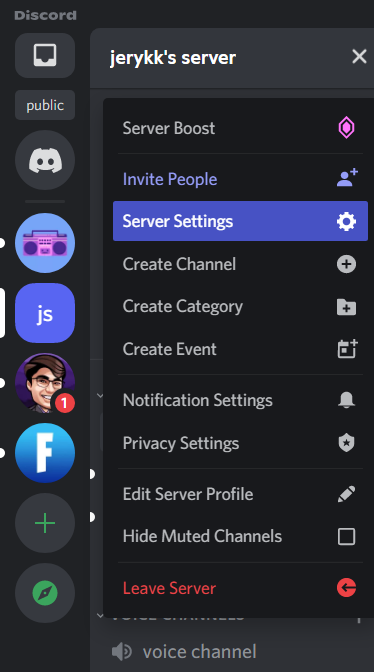Click the Server Settings gear icon
The height and width of the screenshot is (672, 374).
pos(347,221)
